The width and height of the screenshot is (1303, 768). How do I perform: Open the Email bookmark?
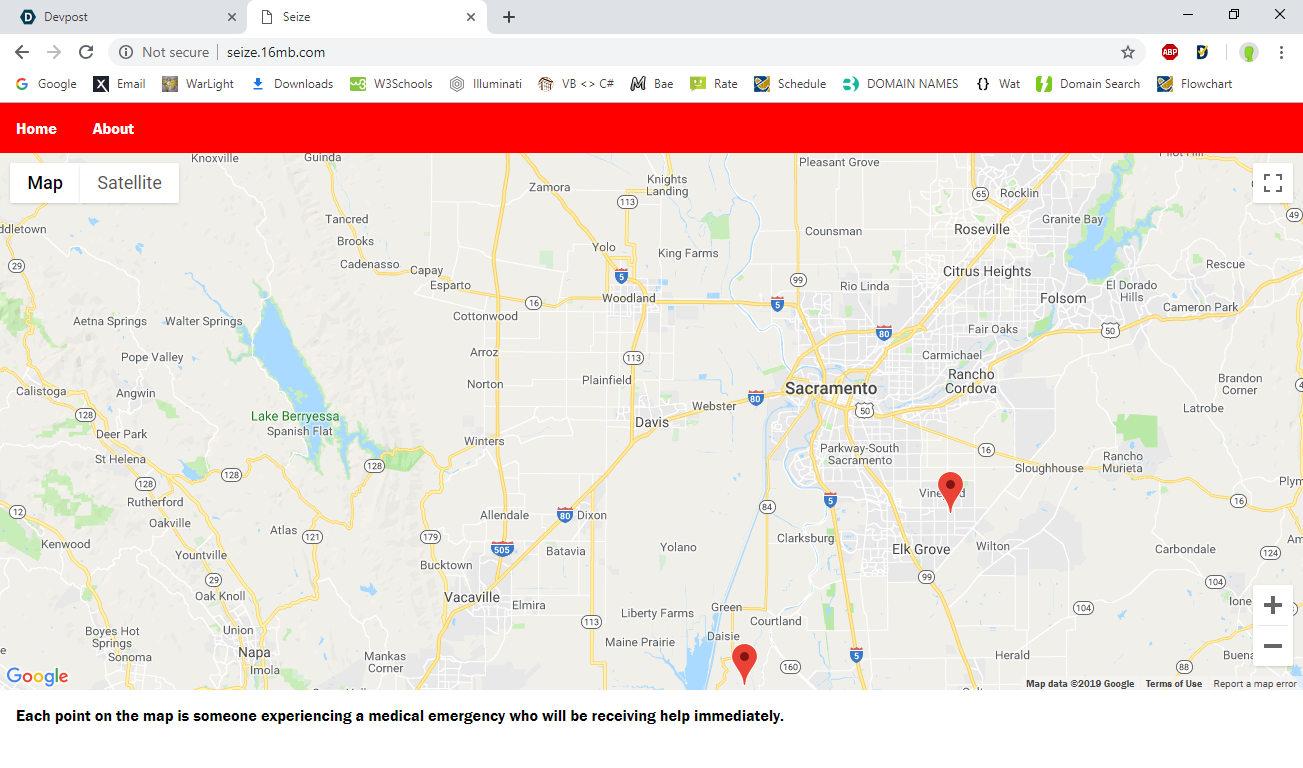[120, 84]
